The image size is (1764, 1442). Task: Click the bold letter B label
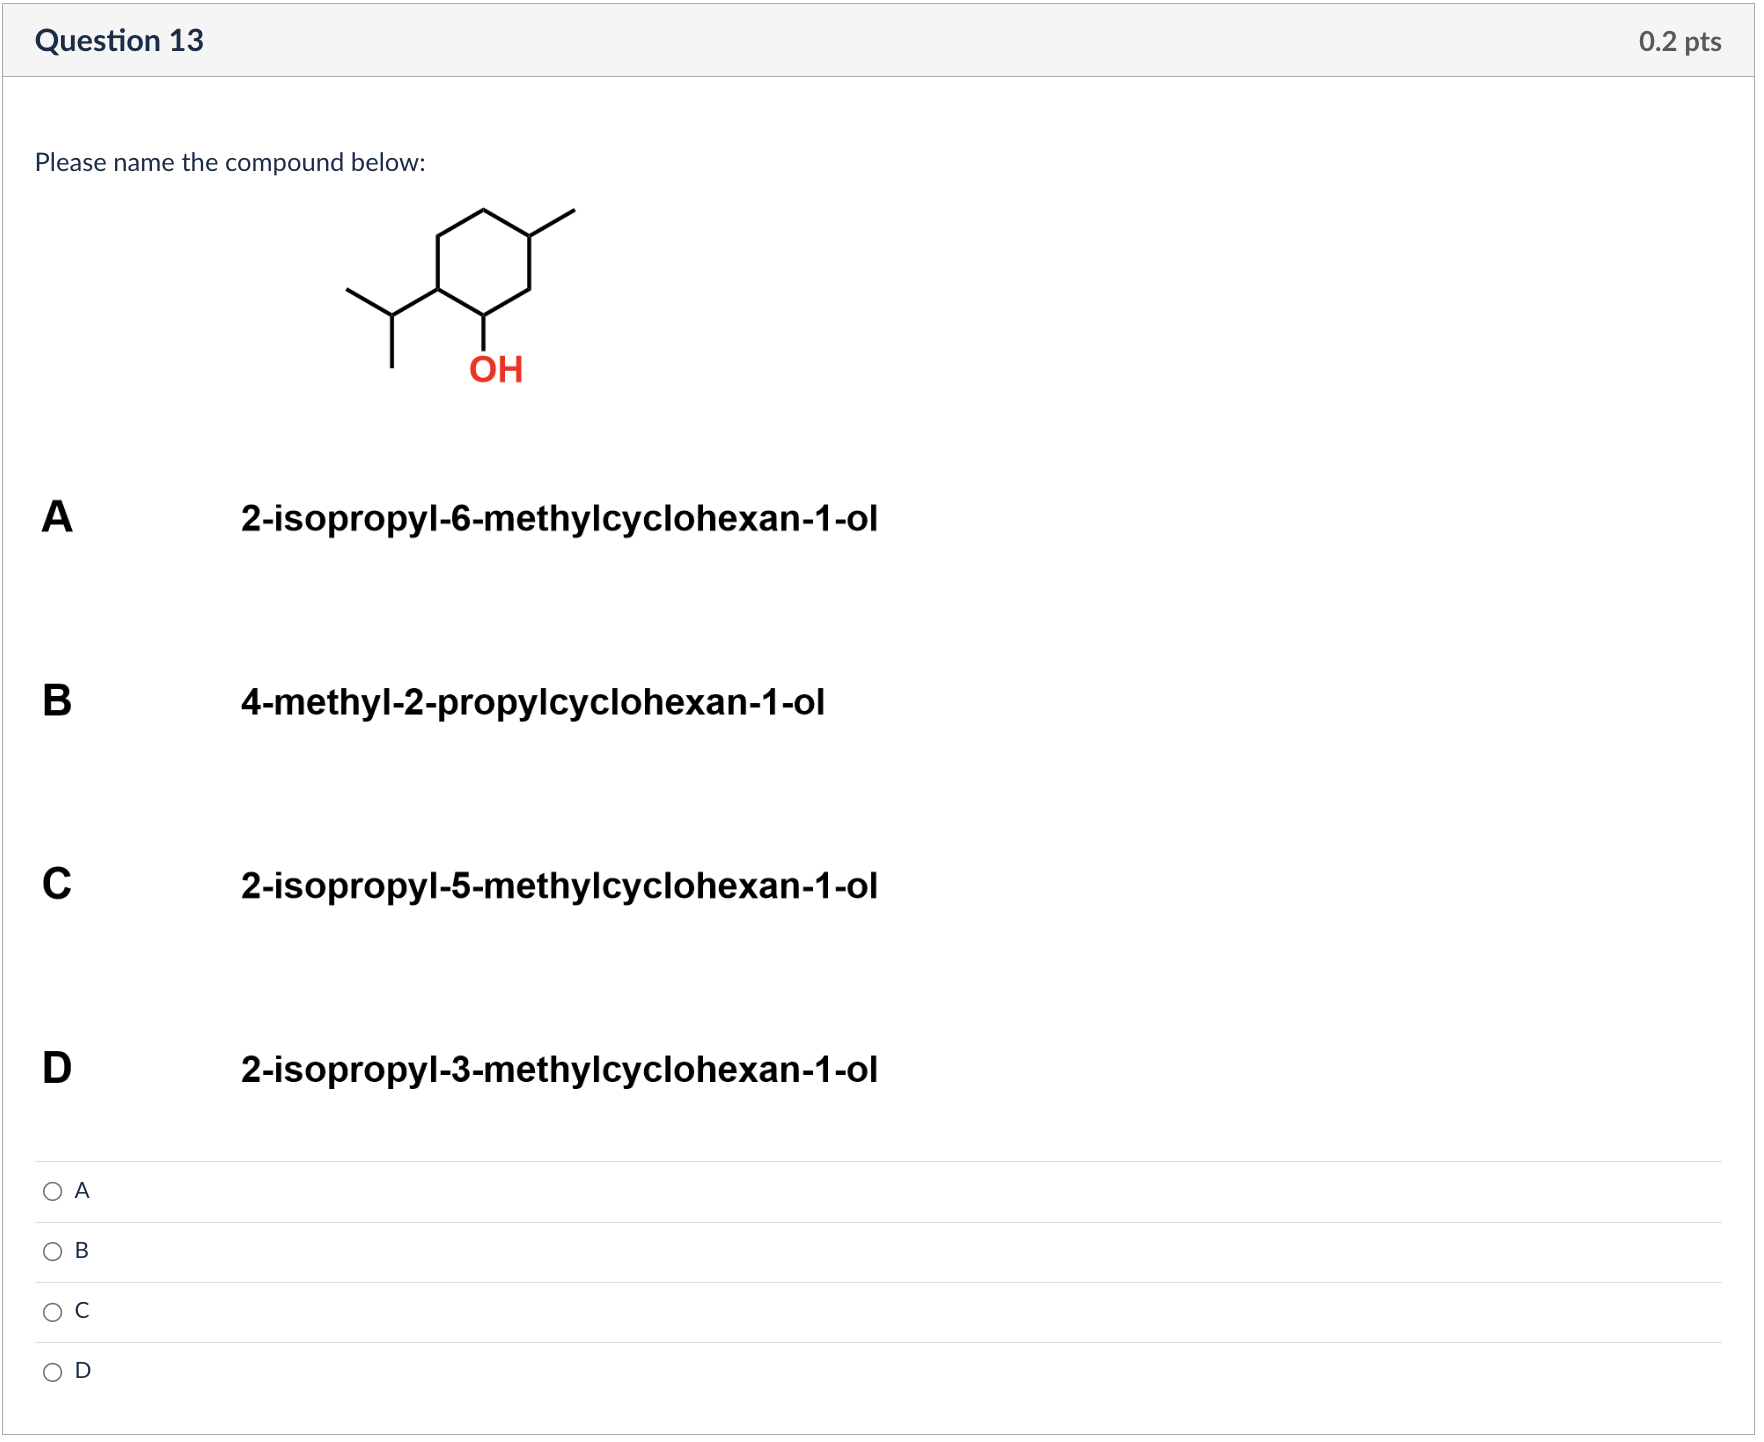click(58, 701)
